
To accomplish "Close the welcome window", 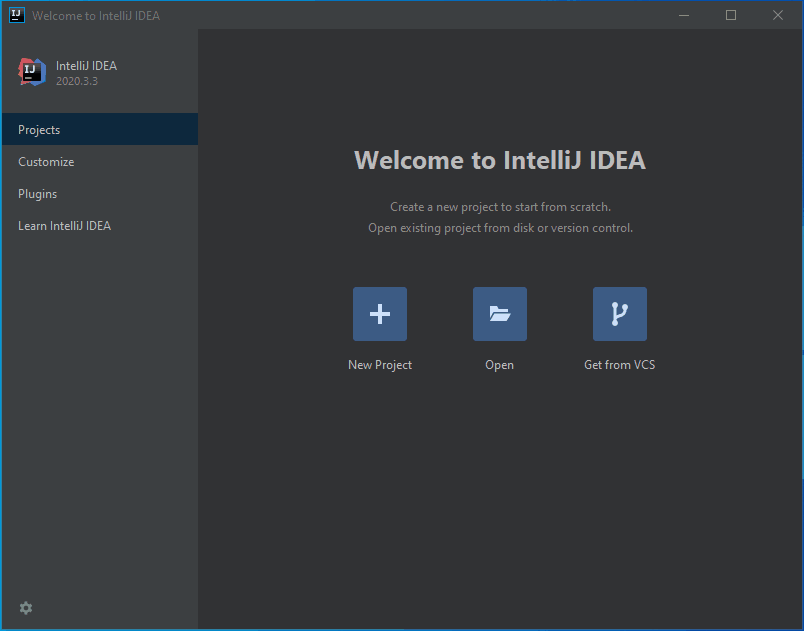I will point(778,15).
